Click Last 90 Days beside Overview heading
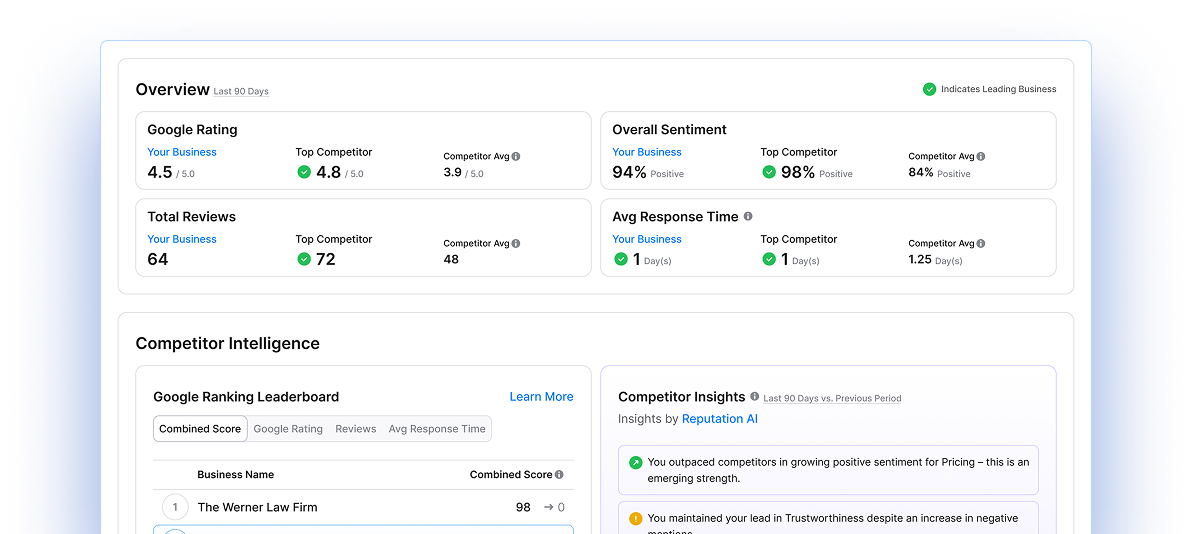Viewport: 1192px width, 534px height. (x=241, y=92)
